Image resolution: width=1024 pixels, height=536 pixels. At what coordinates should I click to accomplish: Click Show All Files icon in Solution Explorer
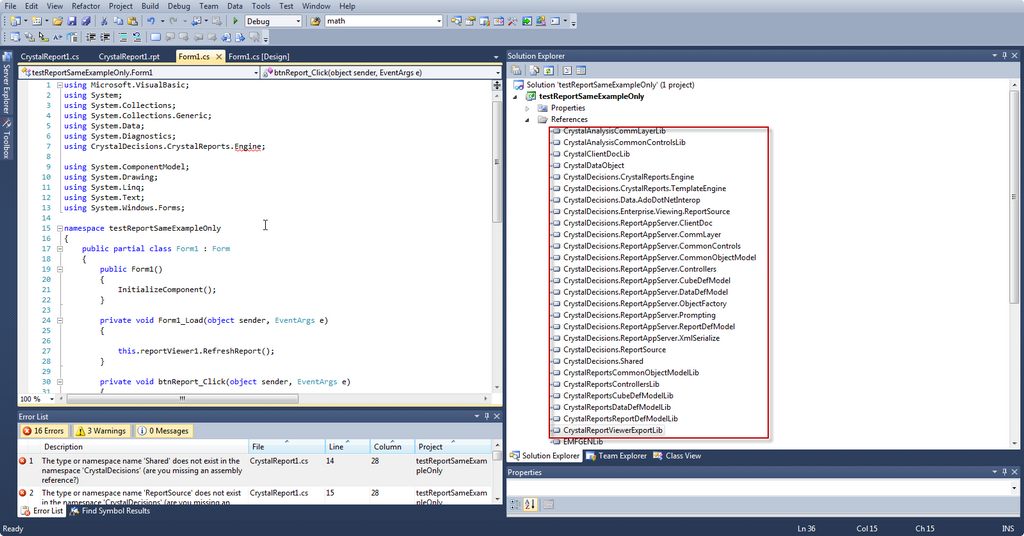click(535, 71)
